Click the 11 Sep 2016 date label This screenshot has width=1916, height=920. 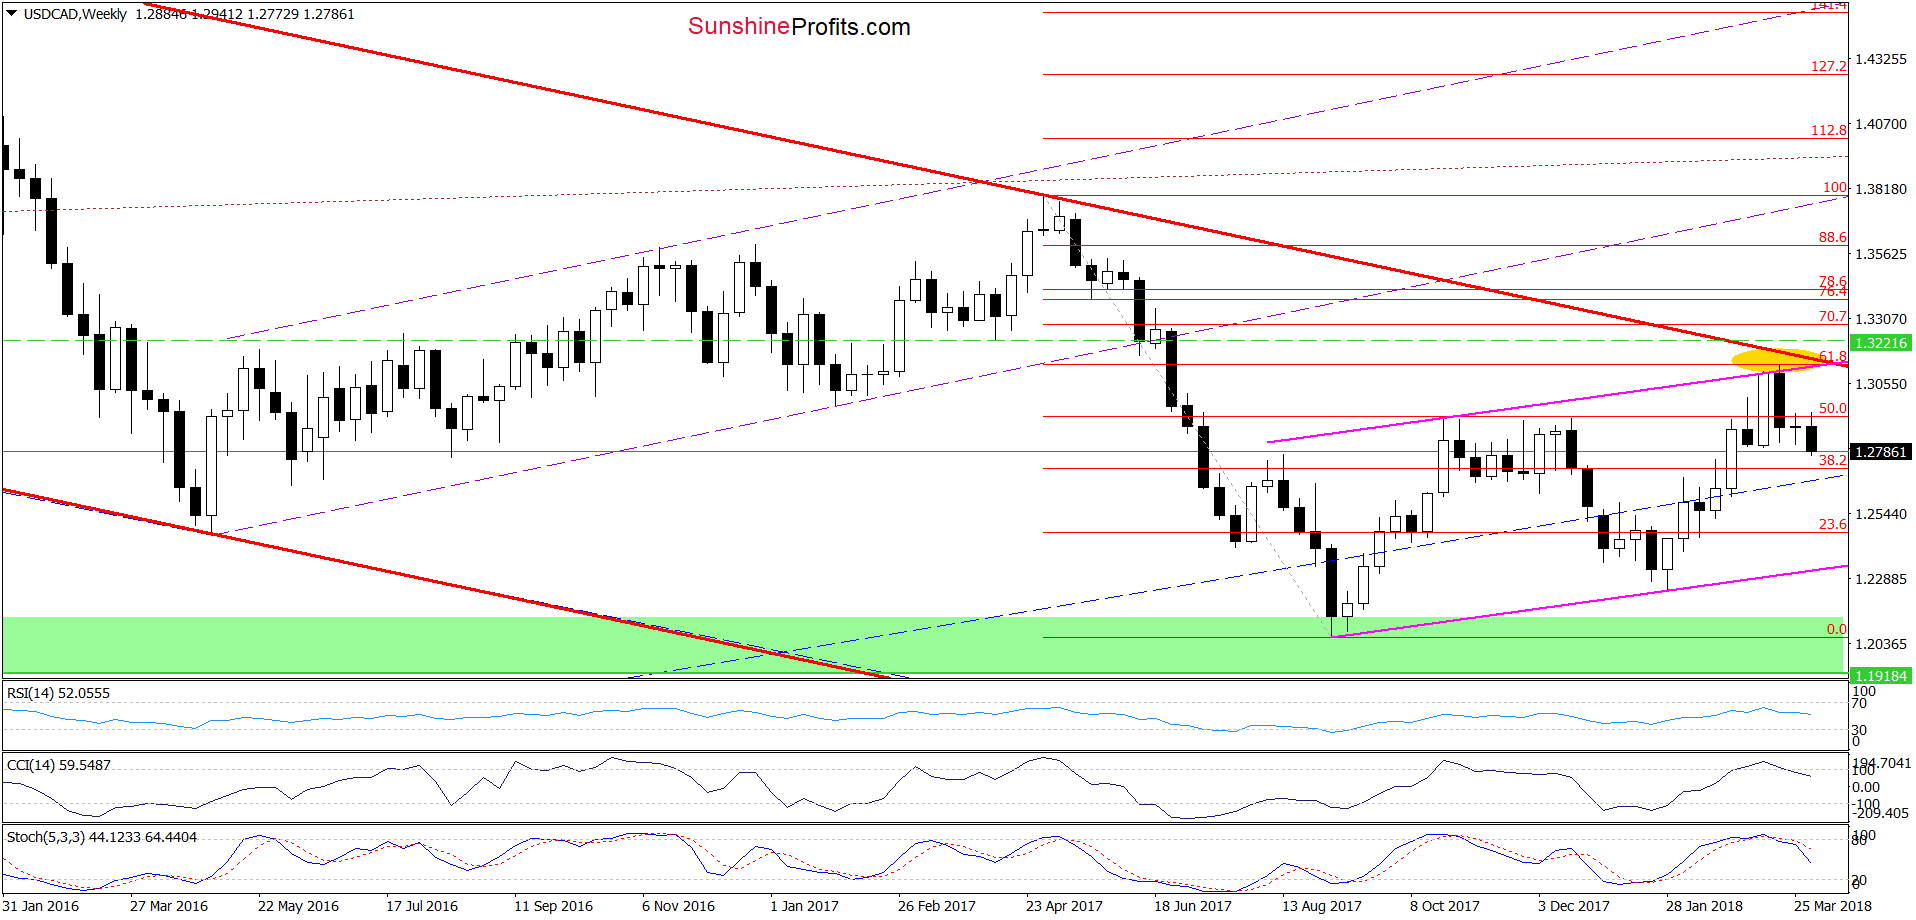[553, 906]
